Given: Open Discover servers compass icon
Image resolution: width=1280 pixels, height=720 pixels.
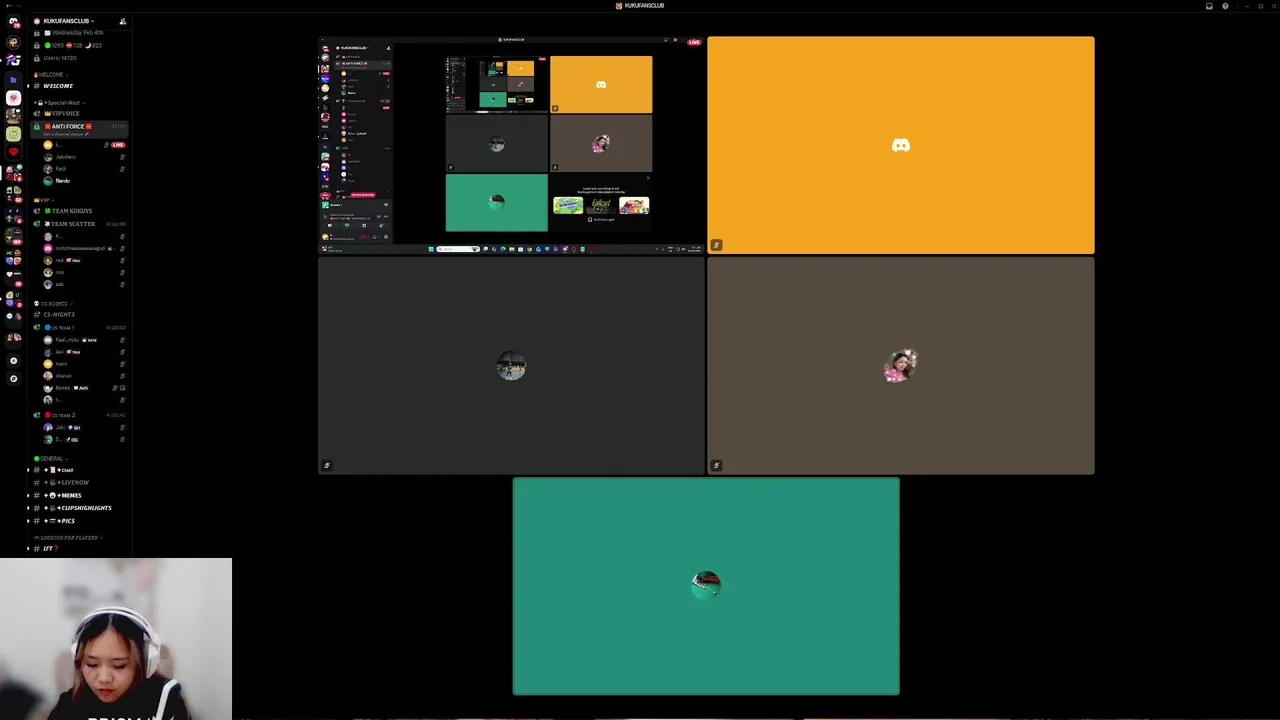Looking at the screenshot, I should [13, 378].
